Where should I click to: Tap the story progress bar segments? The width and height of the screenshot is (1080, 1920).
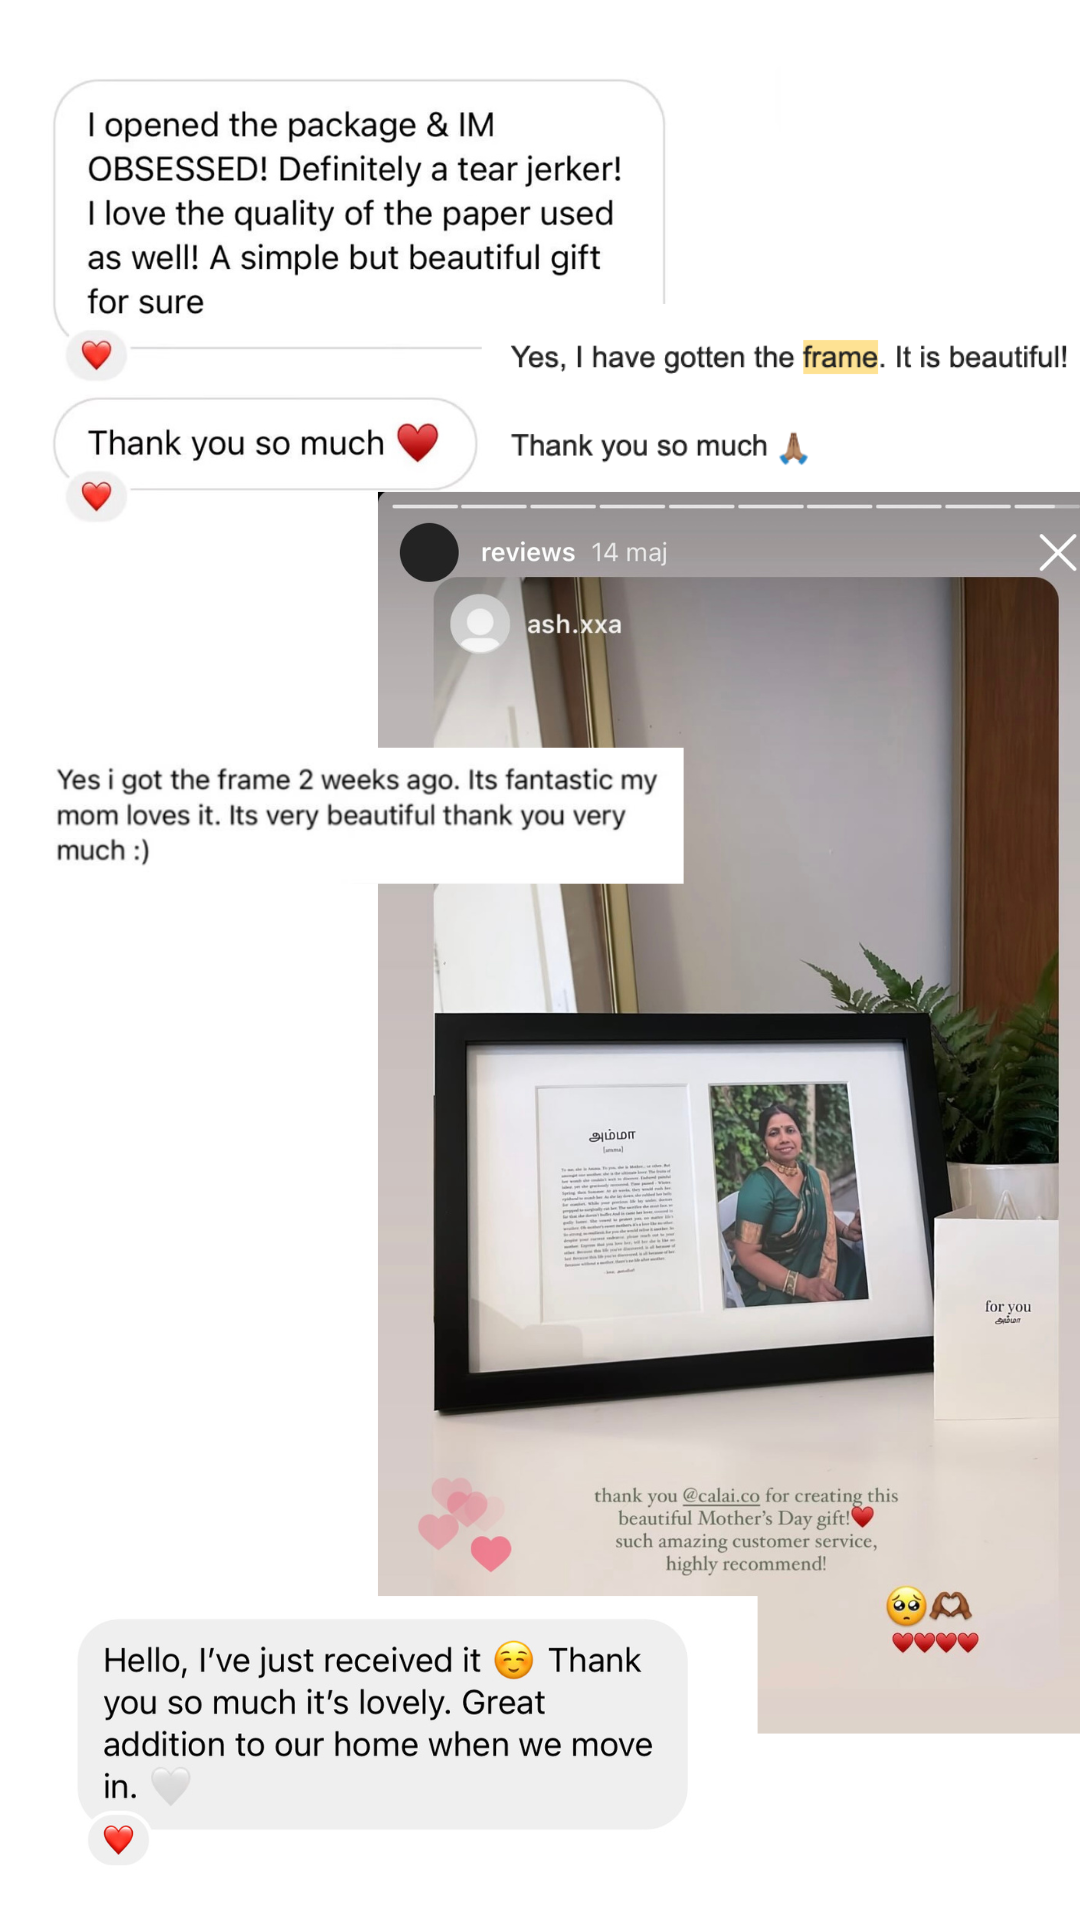[x=735, y=506]
